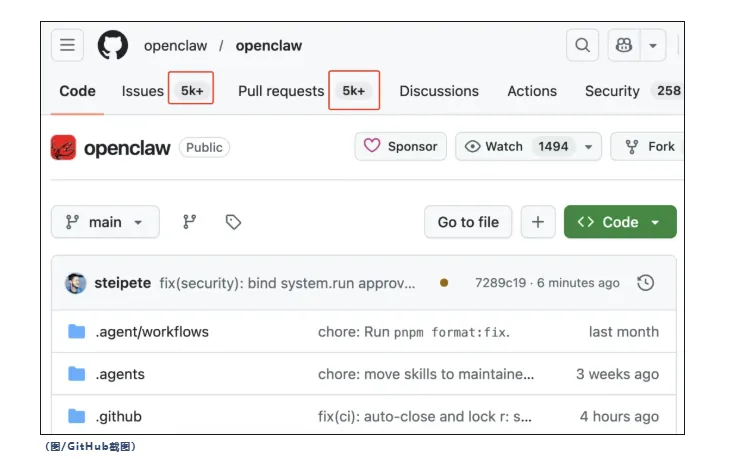737x462 pixels.
Task: Open dropdown arrow next to Copilot
Action: [653, 45]
